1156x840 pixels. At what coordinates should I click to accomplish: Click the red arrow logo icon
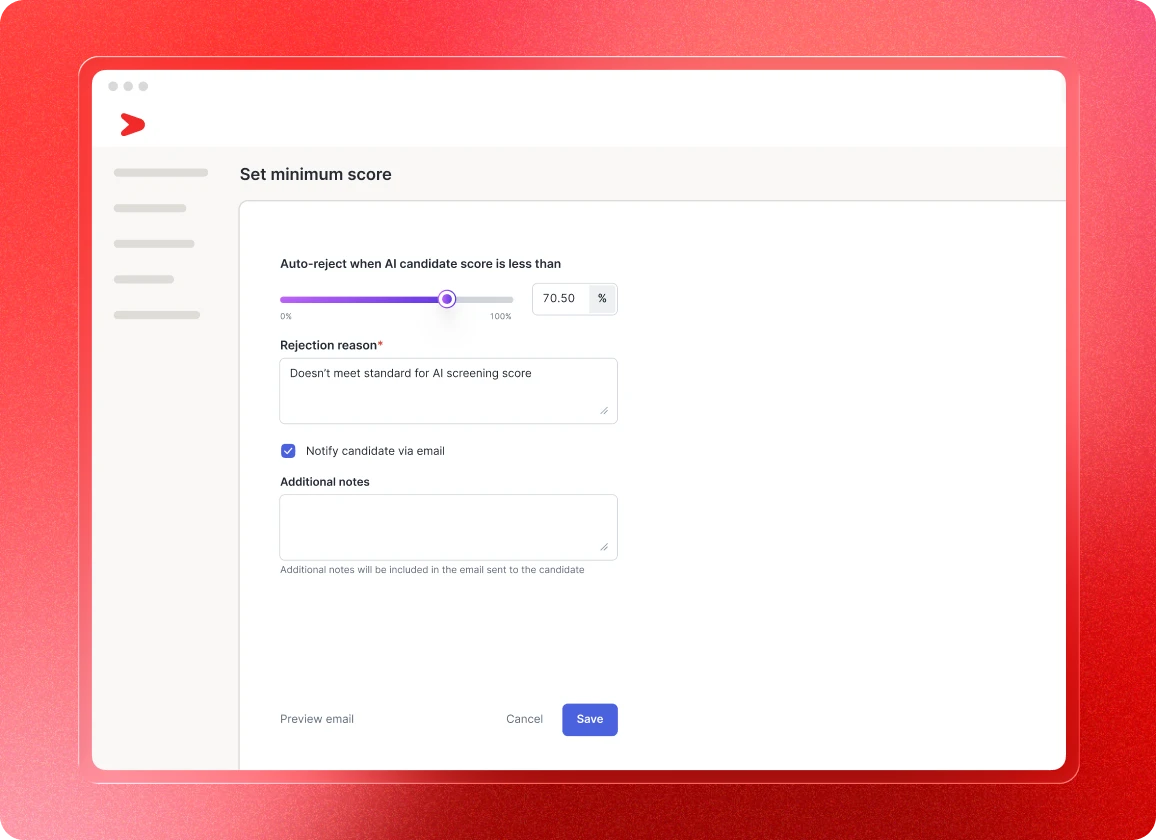tap(133, 125)
